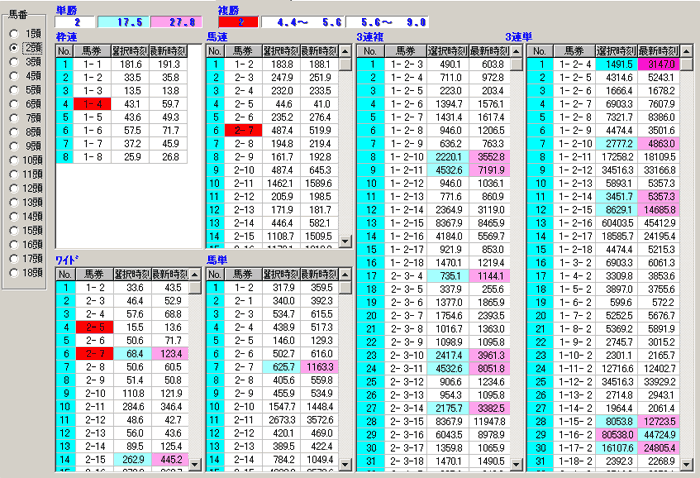Click the 80538.0 cell in 3連単

[617, 435]
